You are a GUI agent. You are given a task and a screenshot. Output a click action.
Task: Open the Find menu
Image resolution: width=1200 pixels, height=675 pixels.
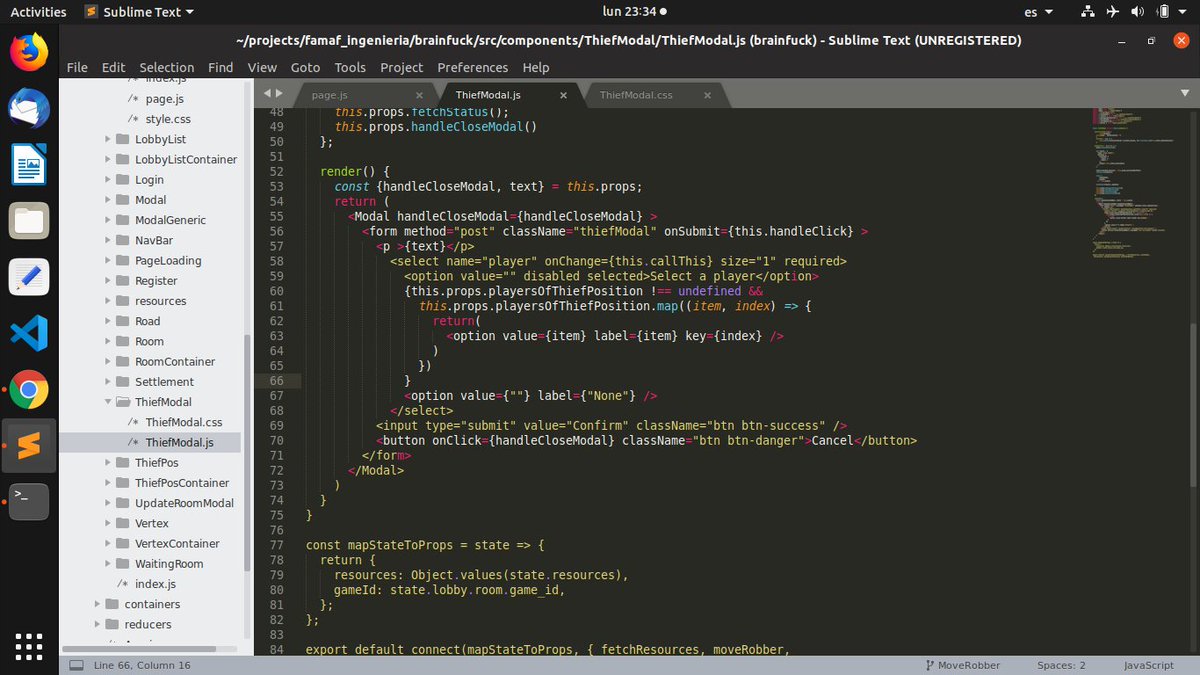click(x=221, y=67)
